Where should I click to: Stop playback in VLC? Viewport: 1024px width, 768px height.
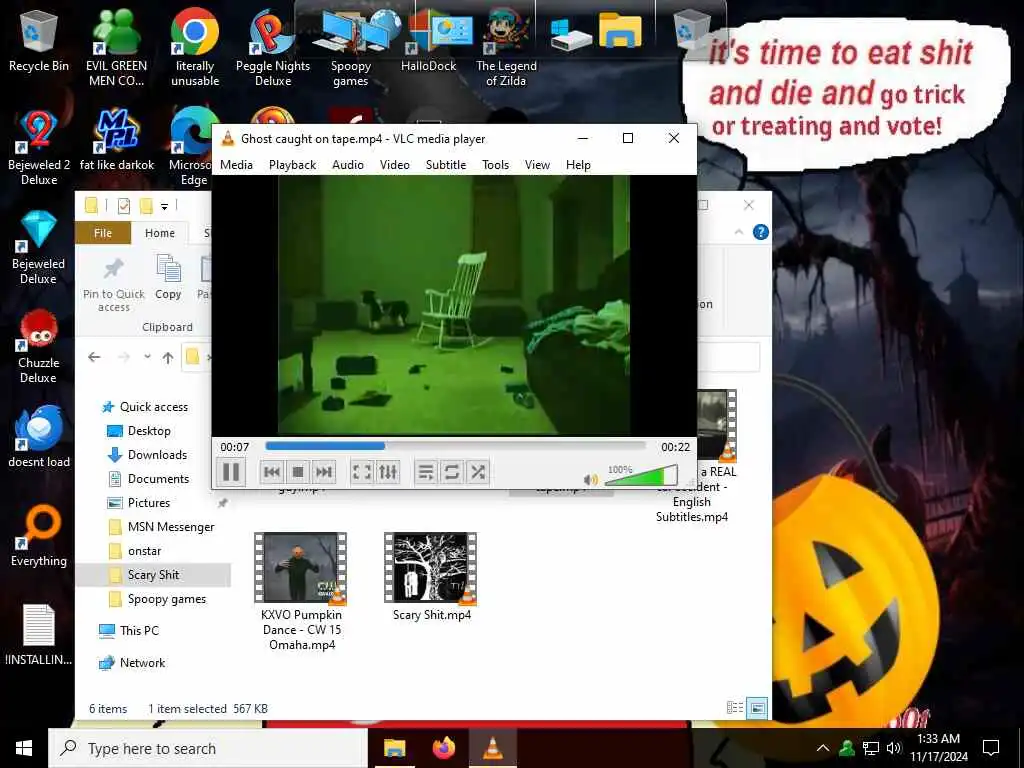tap(298, 472)
